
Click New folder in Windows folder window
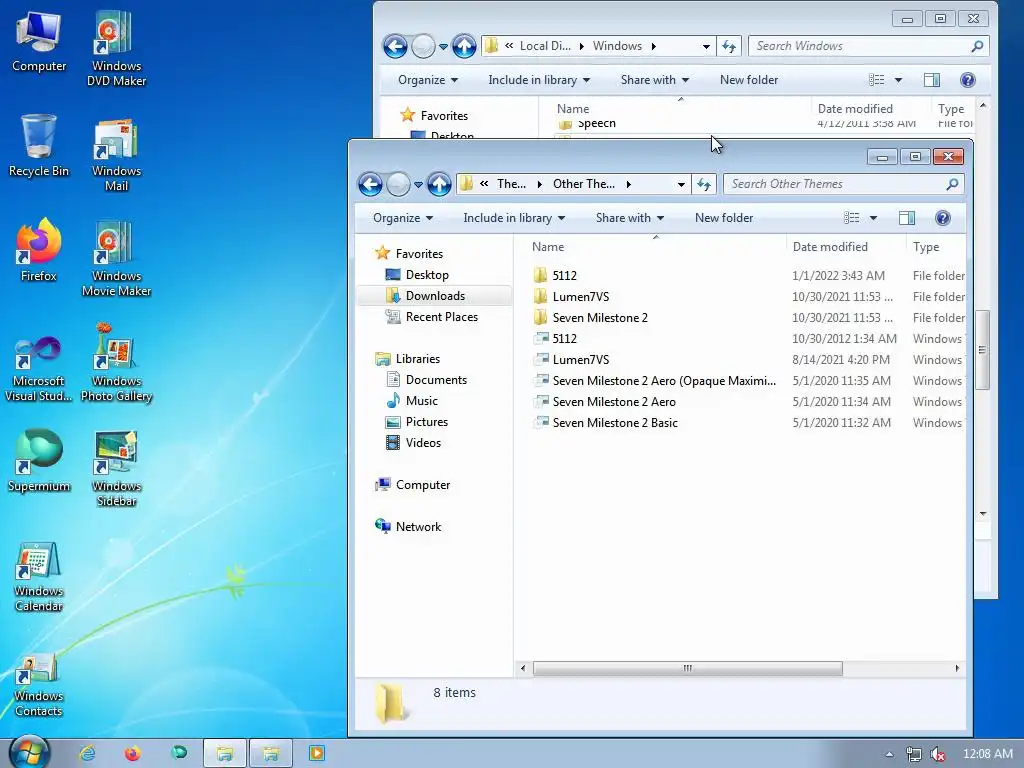pos(748,80)
